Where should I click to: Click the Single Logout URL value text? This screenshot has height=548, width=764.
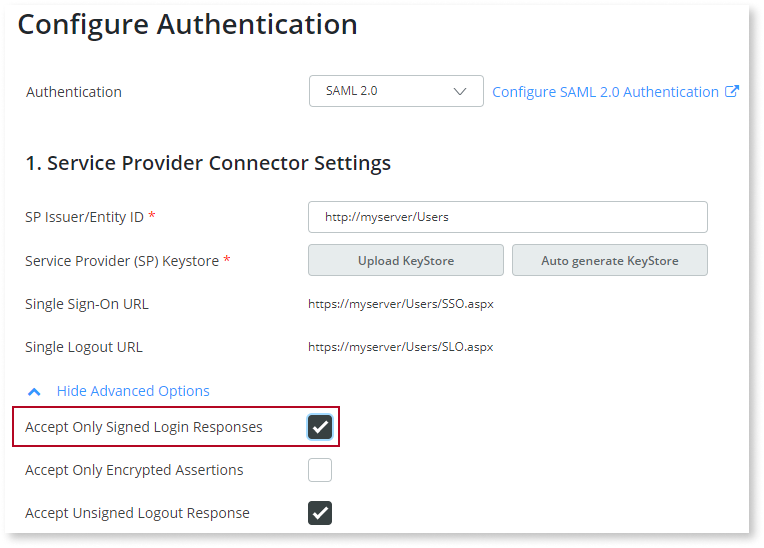[400, 348]
